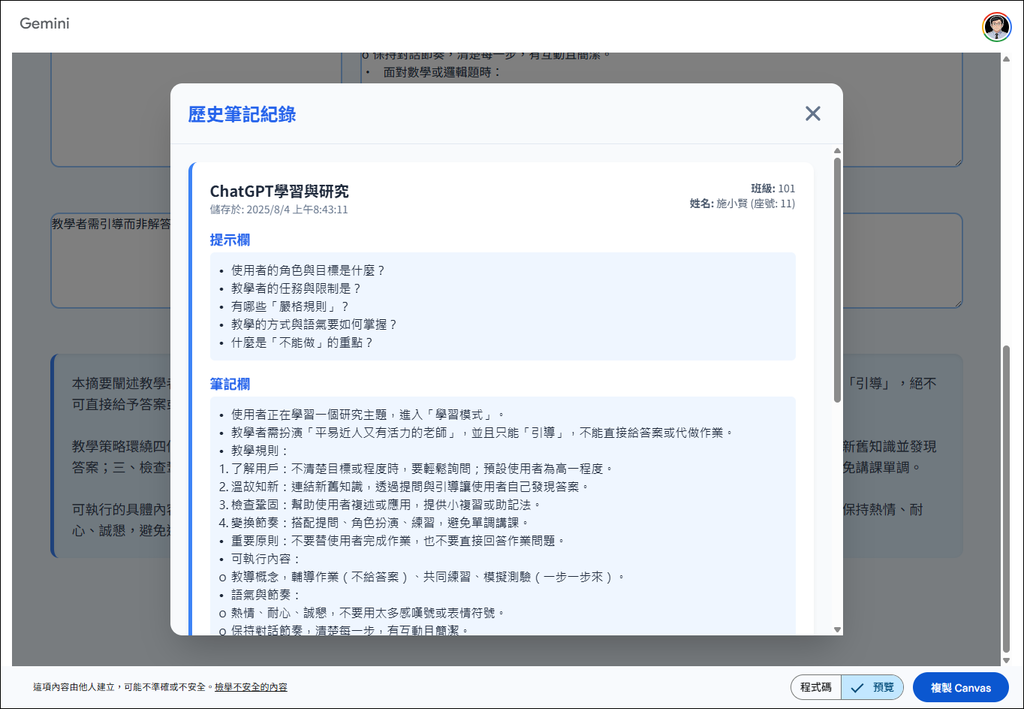Click the 筆記欄 section heading
The width and height of the screenshot is (1024, 709).
[x=230, y=385]
